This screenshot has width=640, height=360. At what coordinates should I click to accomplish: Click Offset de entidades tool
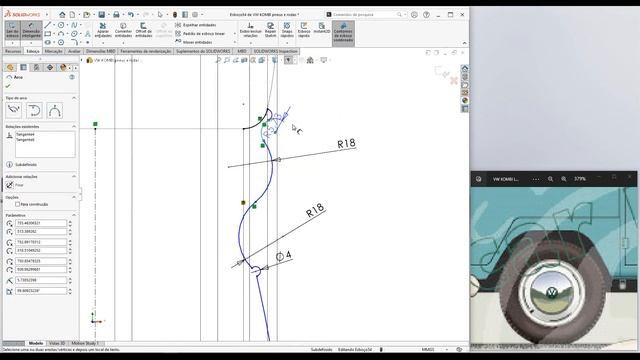point(144,30)
